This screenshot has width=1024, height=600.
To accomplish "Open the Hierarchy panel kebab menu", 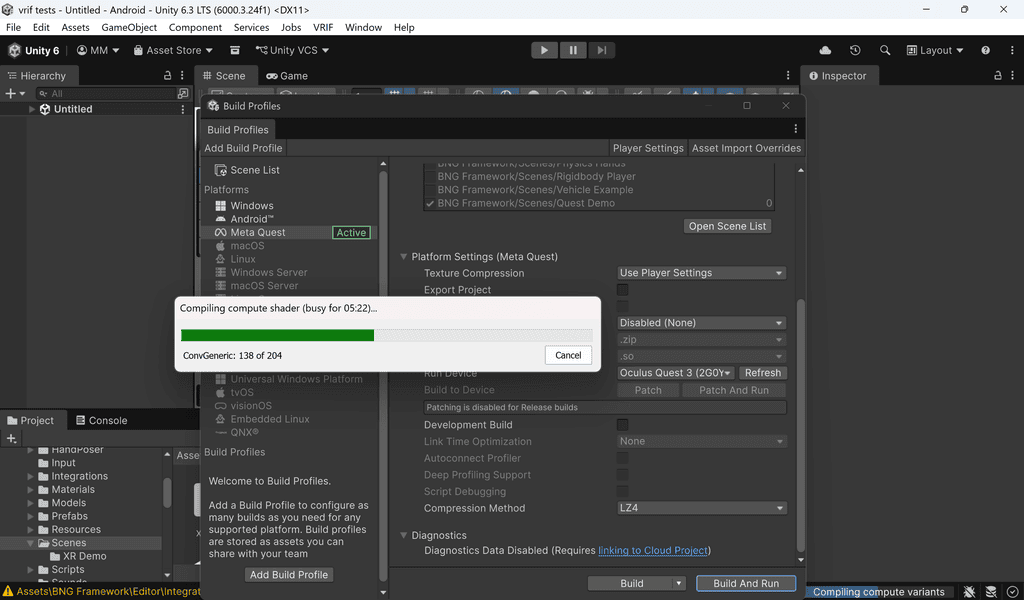I will point(182,76).
